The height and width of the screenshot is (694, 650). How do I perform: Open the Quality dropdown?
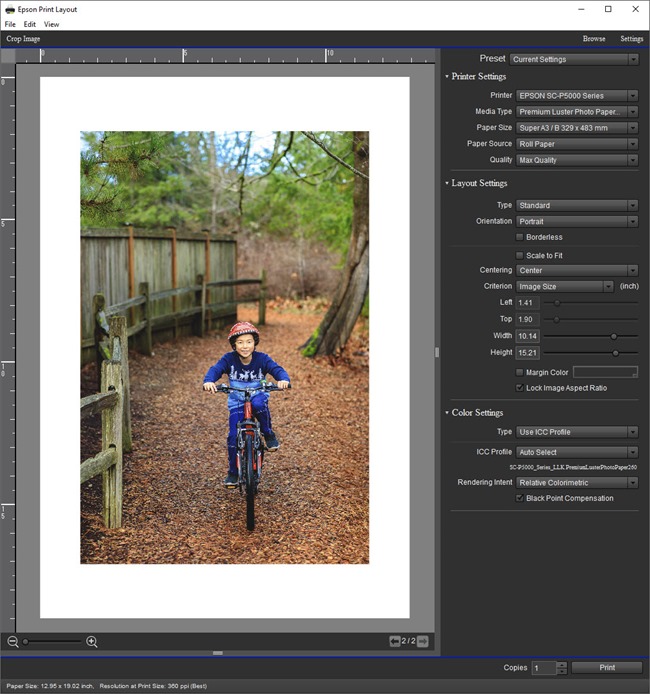577,160
